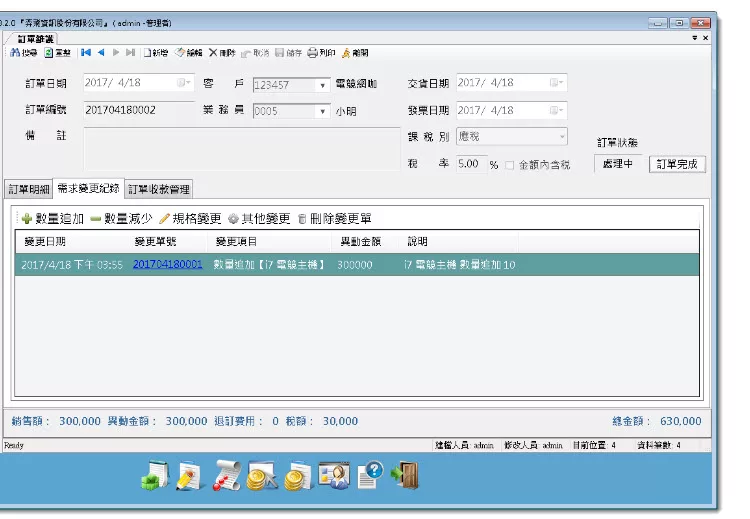This screenshot has width=750, height=519.
Task: Open the 訂單日期 date picker dropdown
Action: pyautogui.click(x=184, y=83)
